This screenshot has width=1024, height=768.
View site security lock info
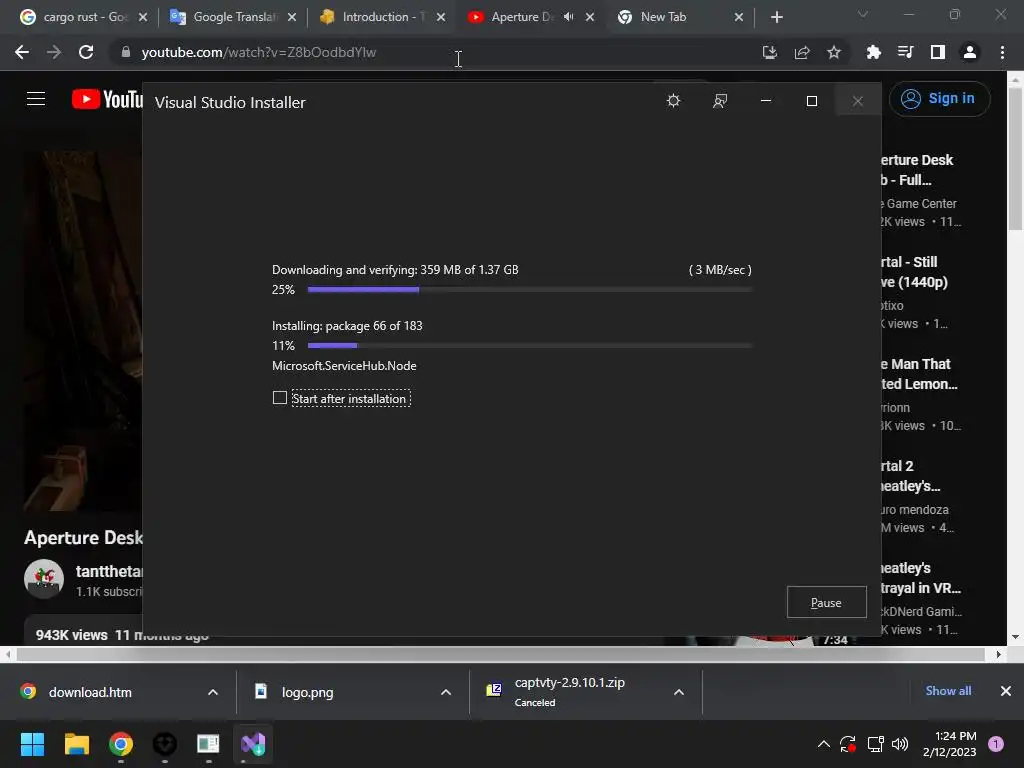(x=126, y=52)
